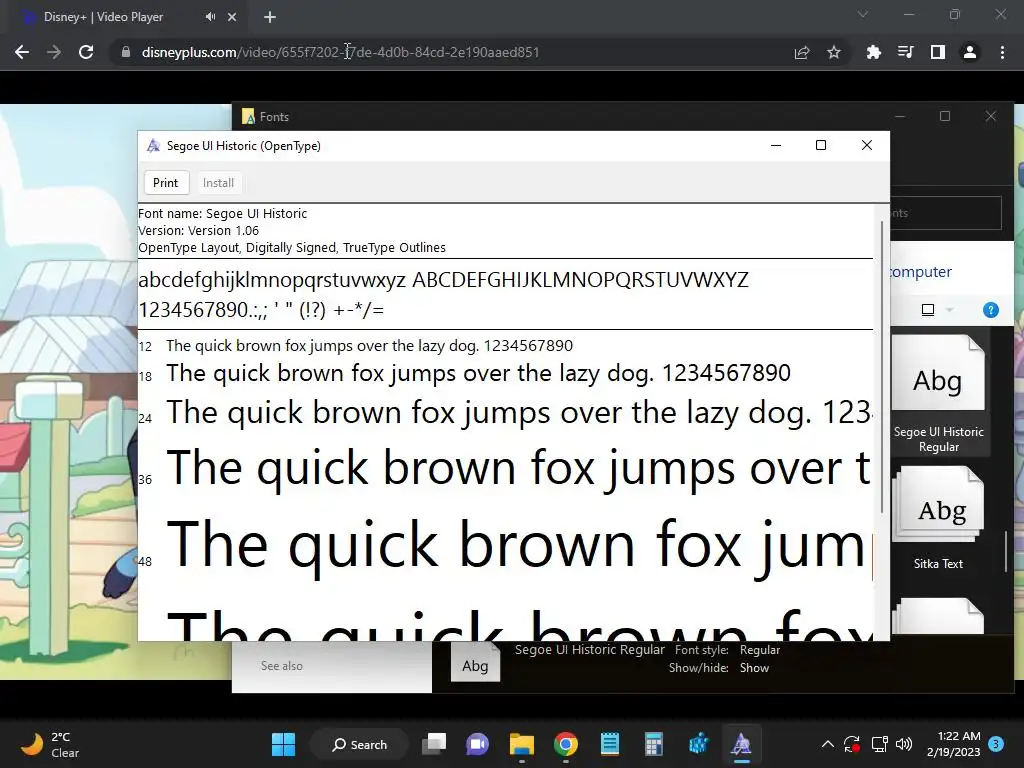
Task: Click the size 12 sample sentence
Action: (x=370, y=345)
